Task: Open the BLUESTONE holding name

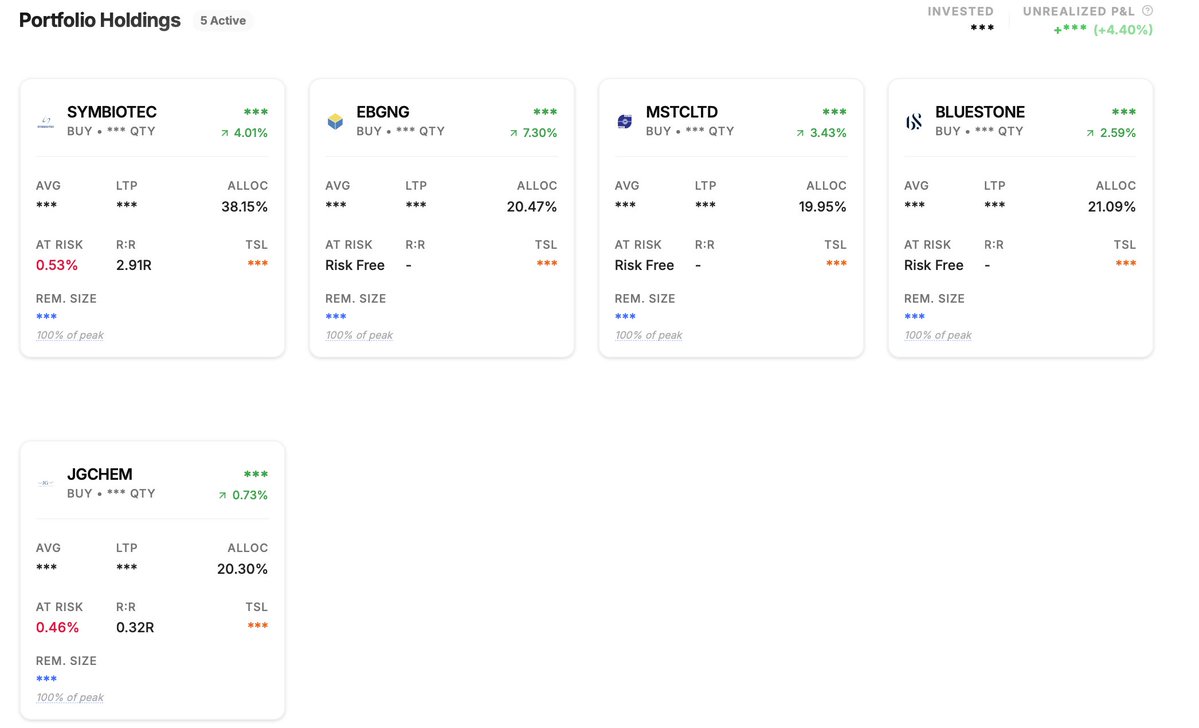Action: (980, 112)
